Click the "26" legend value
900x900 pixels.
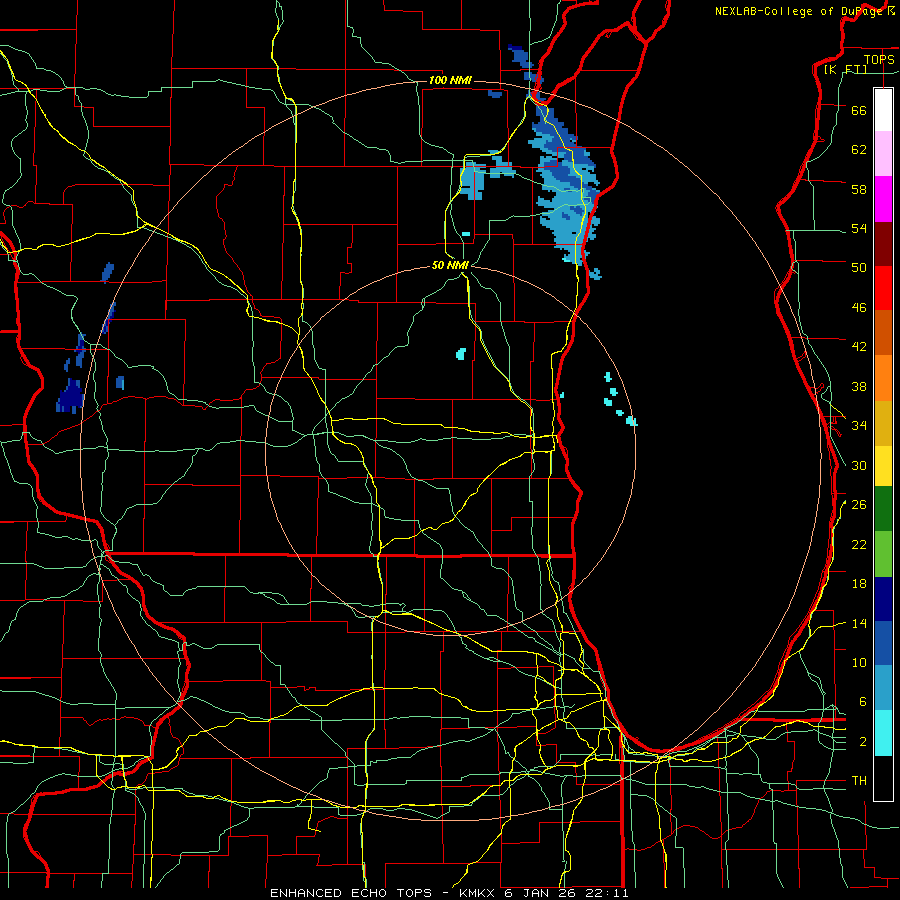point(859,505)
